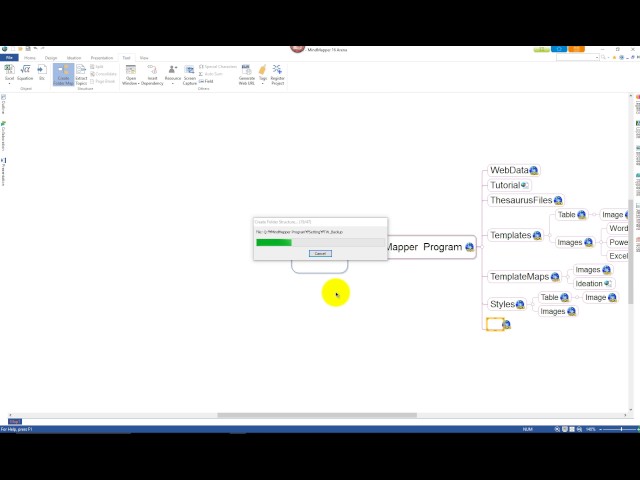Open the Collaboration side panel
This screenshot has height=480, width=640.
point(3,136)
